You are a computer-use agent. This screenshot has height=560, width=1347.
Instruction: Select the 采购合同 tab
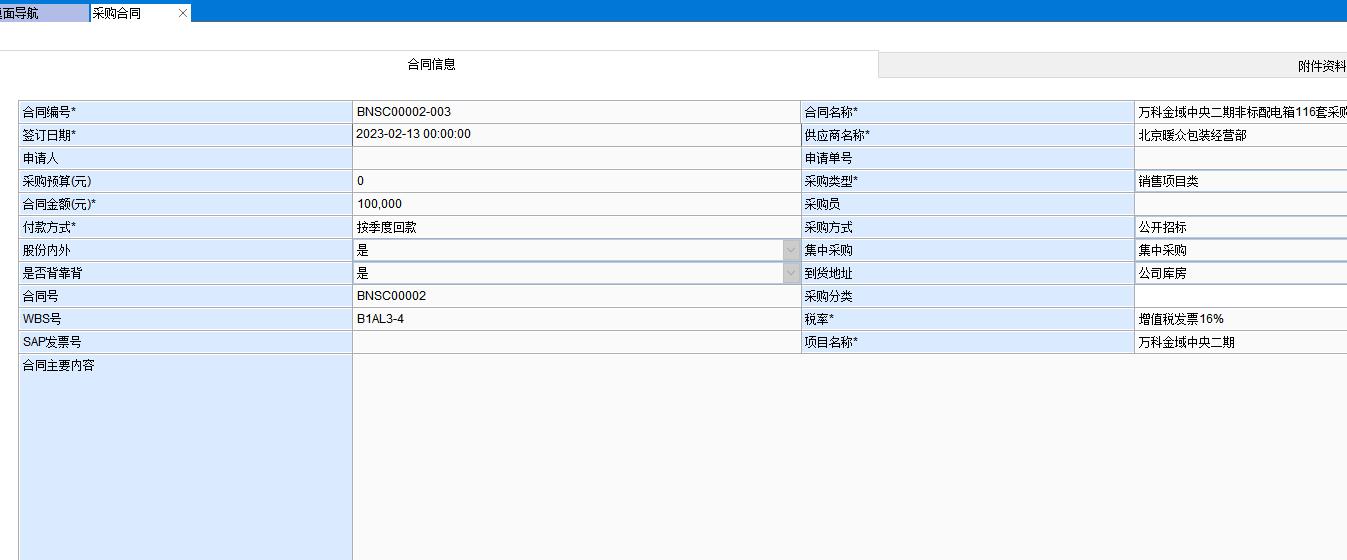130,13
